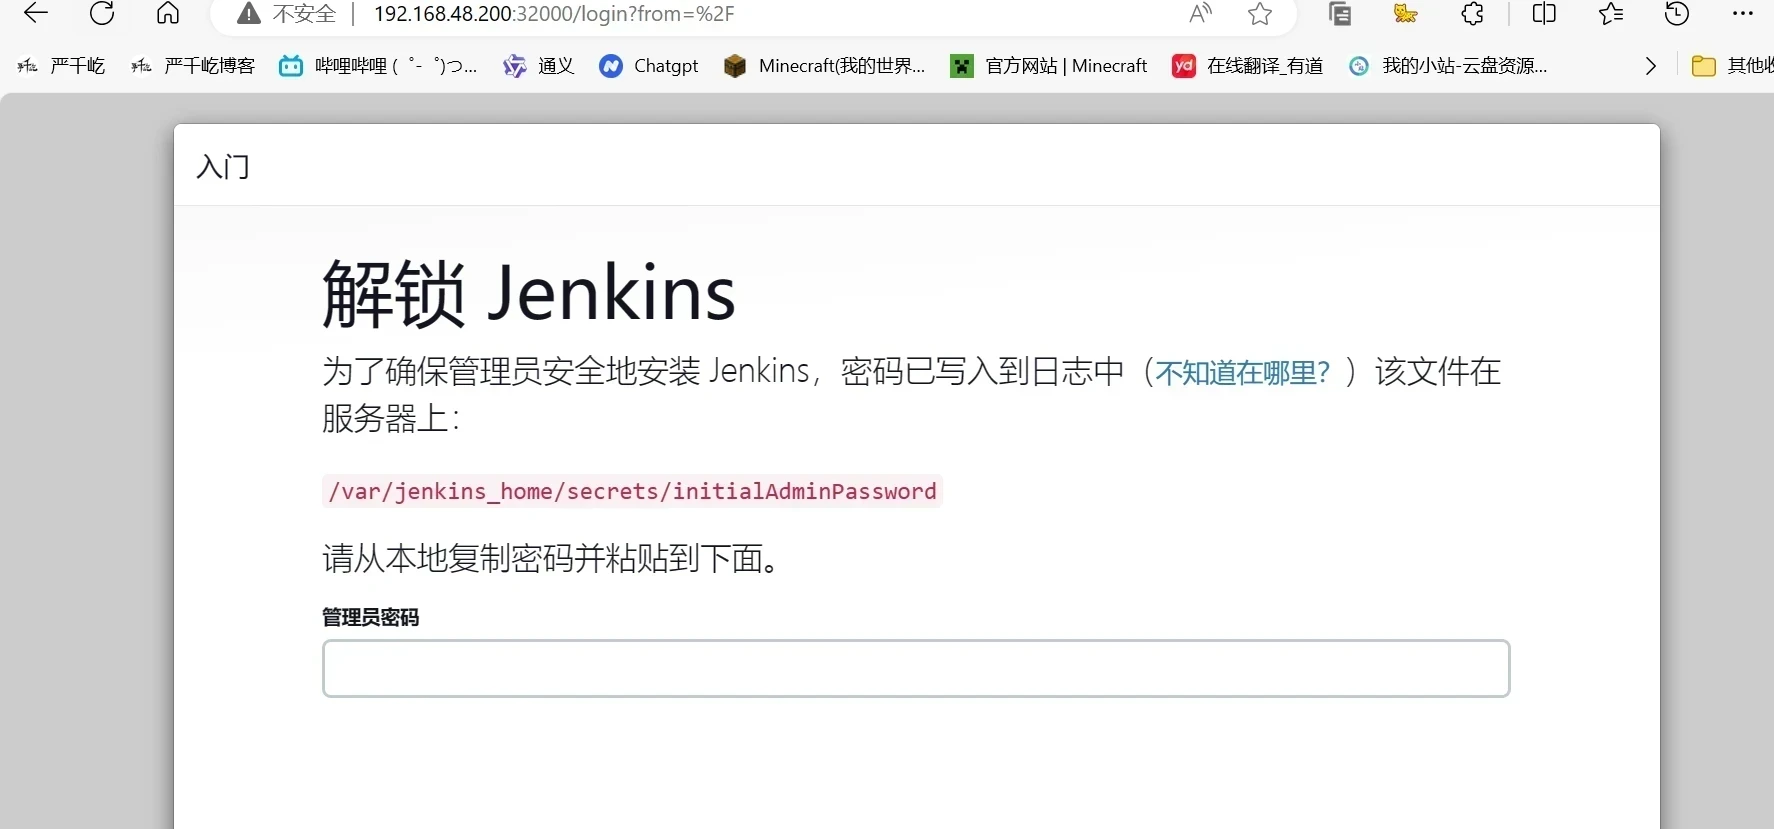Image resolution: width=1774 pixels, height=829 pixels.
Task: Focus the 管理员密码 input field
Action: (x=915, y=668)
